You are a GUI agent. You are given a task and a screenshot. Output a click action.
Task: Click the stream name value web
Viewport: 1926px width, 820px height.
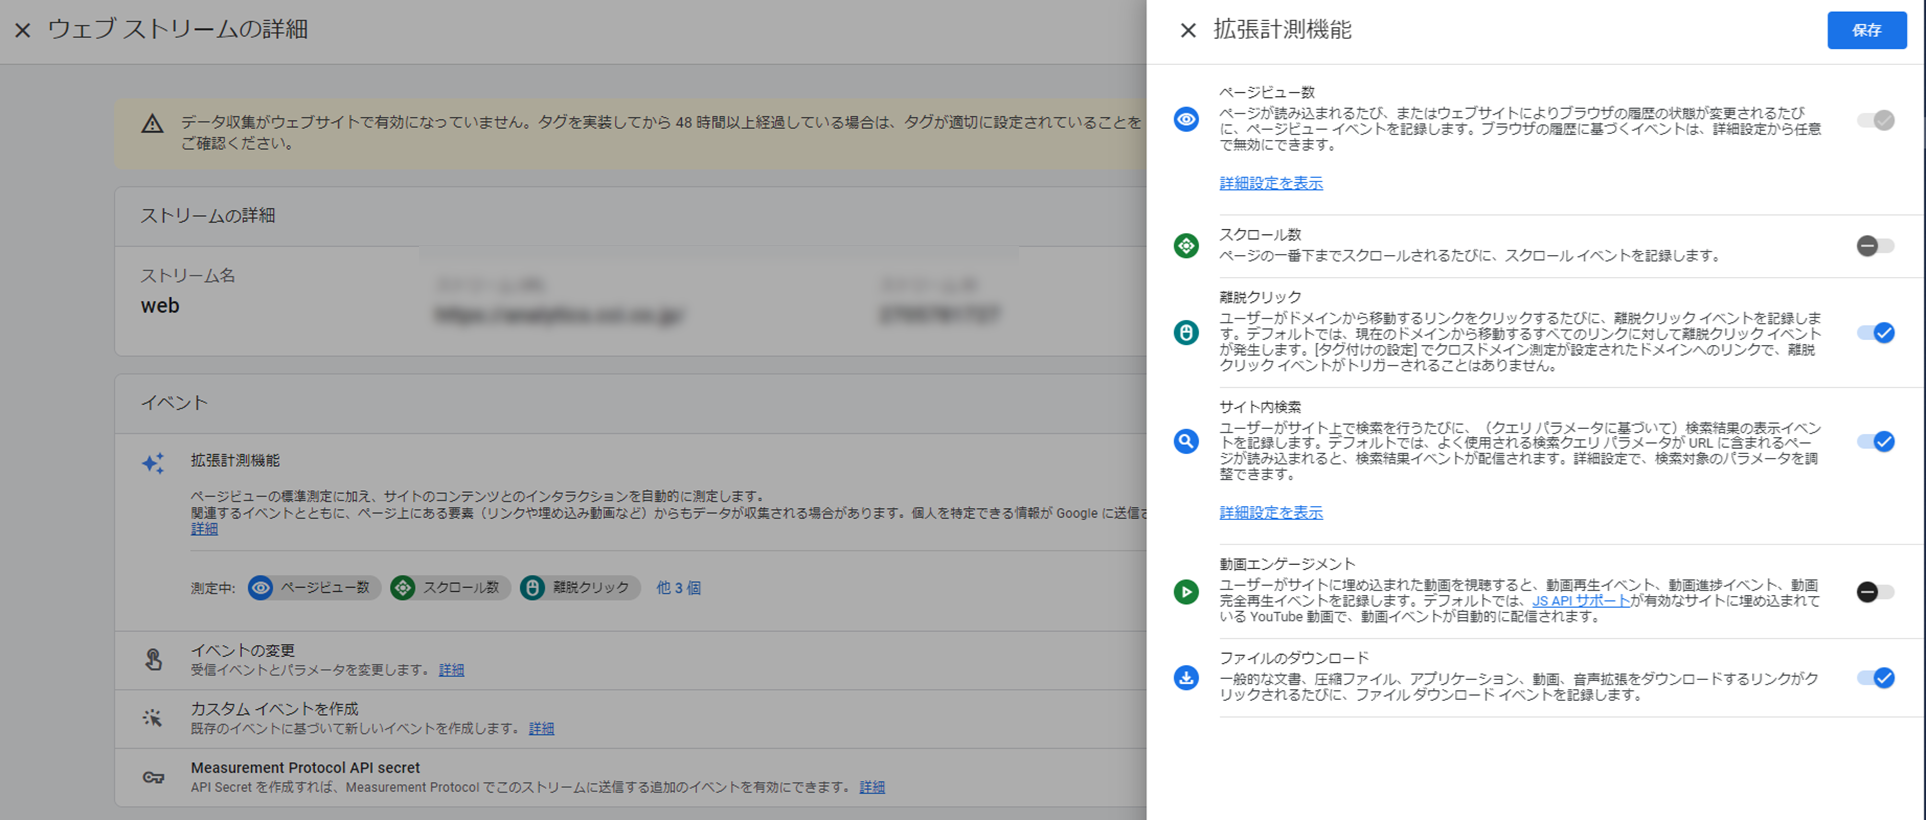pos(160,306)
